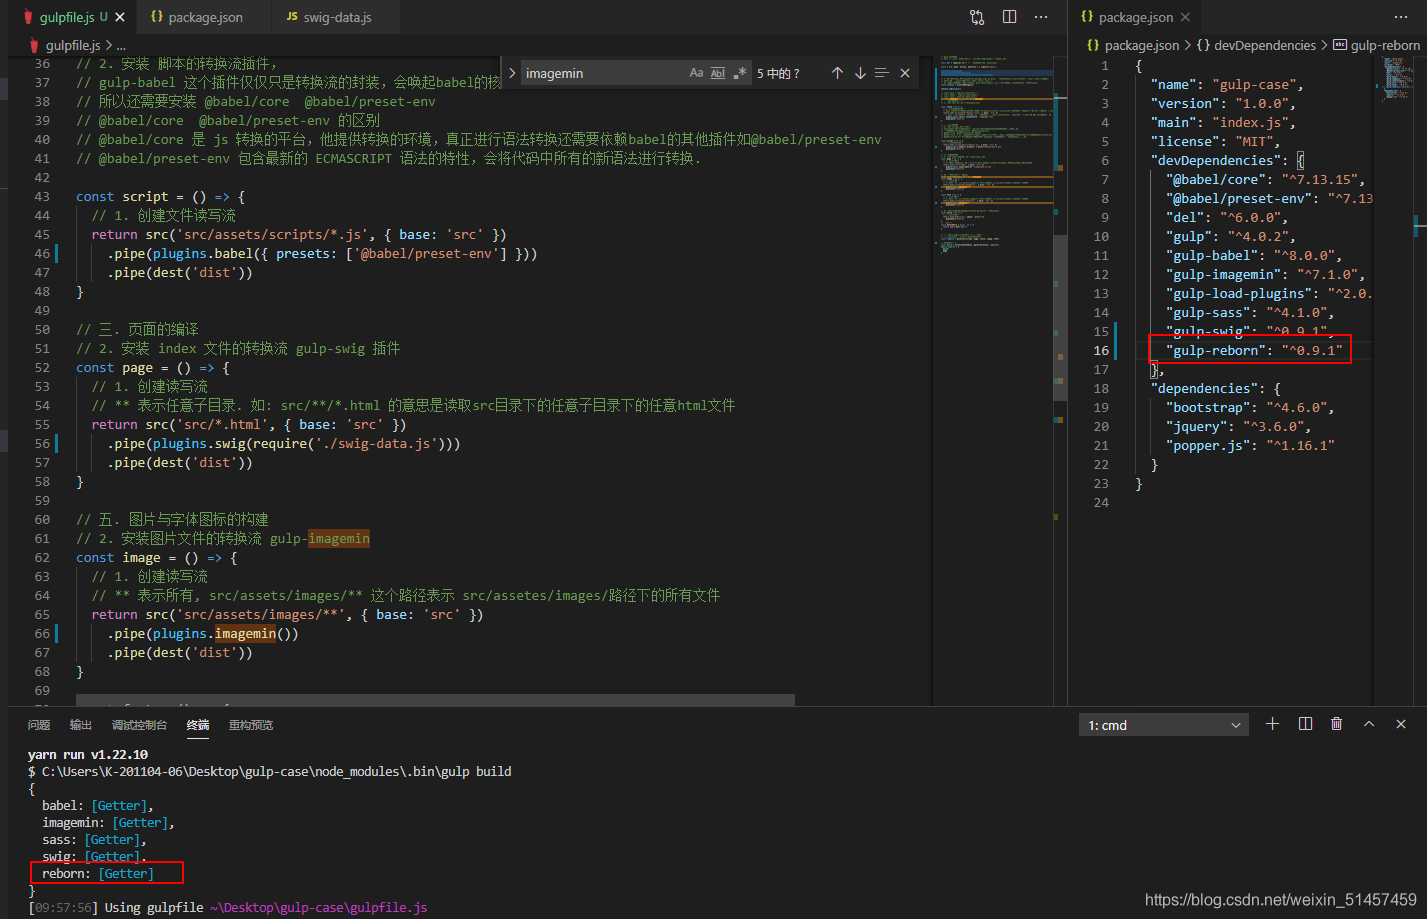Click 'const page = () => {' code line
This screenshot has width=1427, height=919.
click(153, 367)
